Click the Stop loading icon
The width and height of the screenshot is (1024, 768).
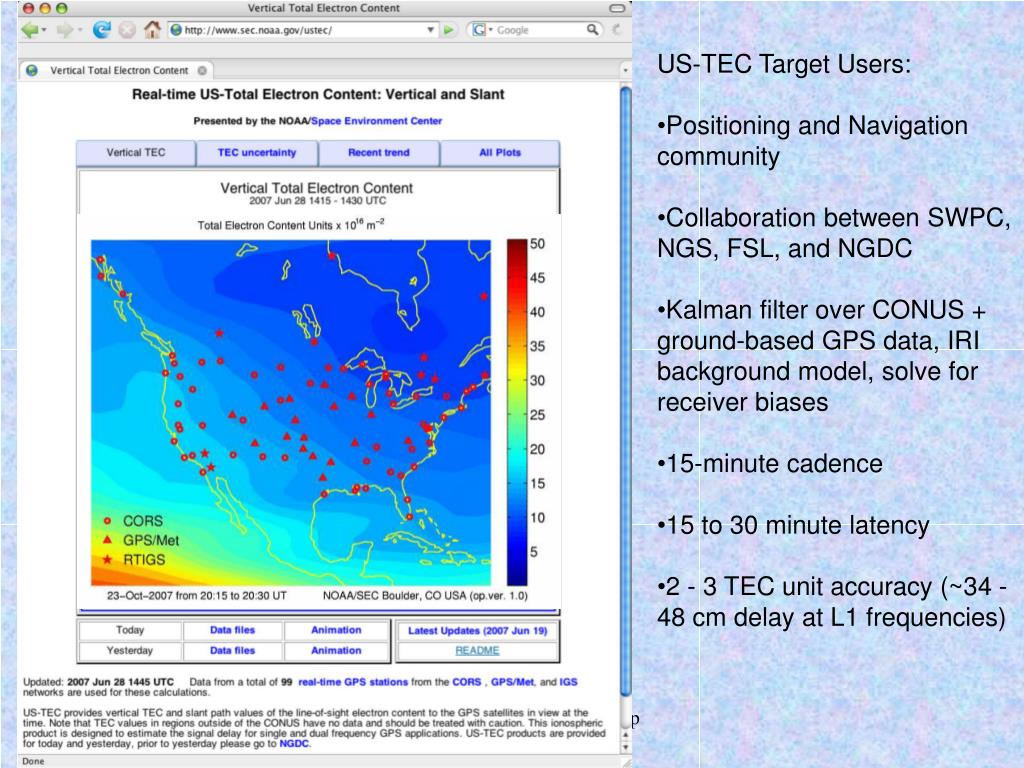click(x=127, y=30)
